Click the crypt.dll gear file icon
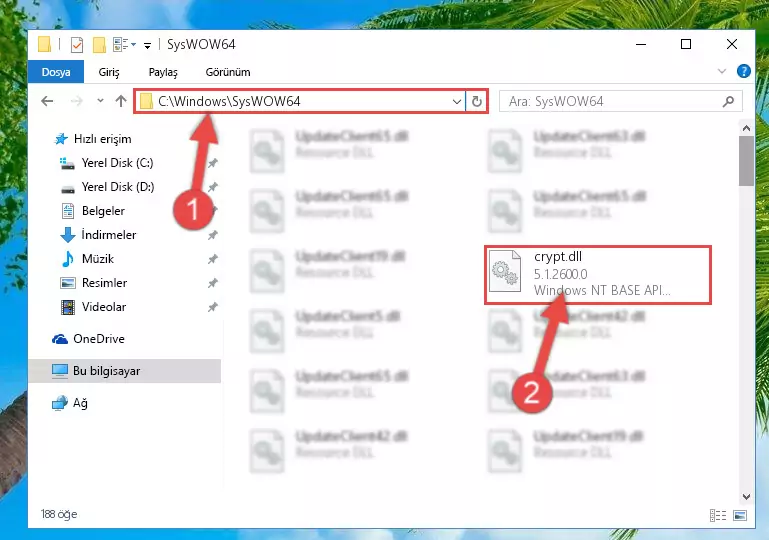 pos(505,271)
